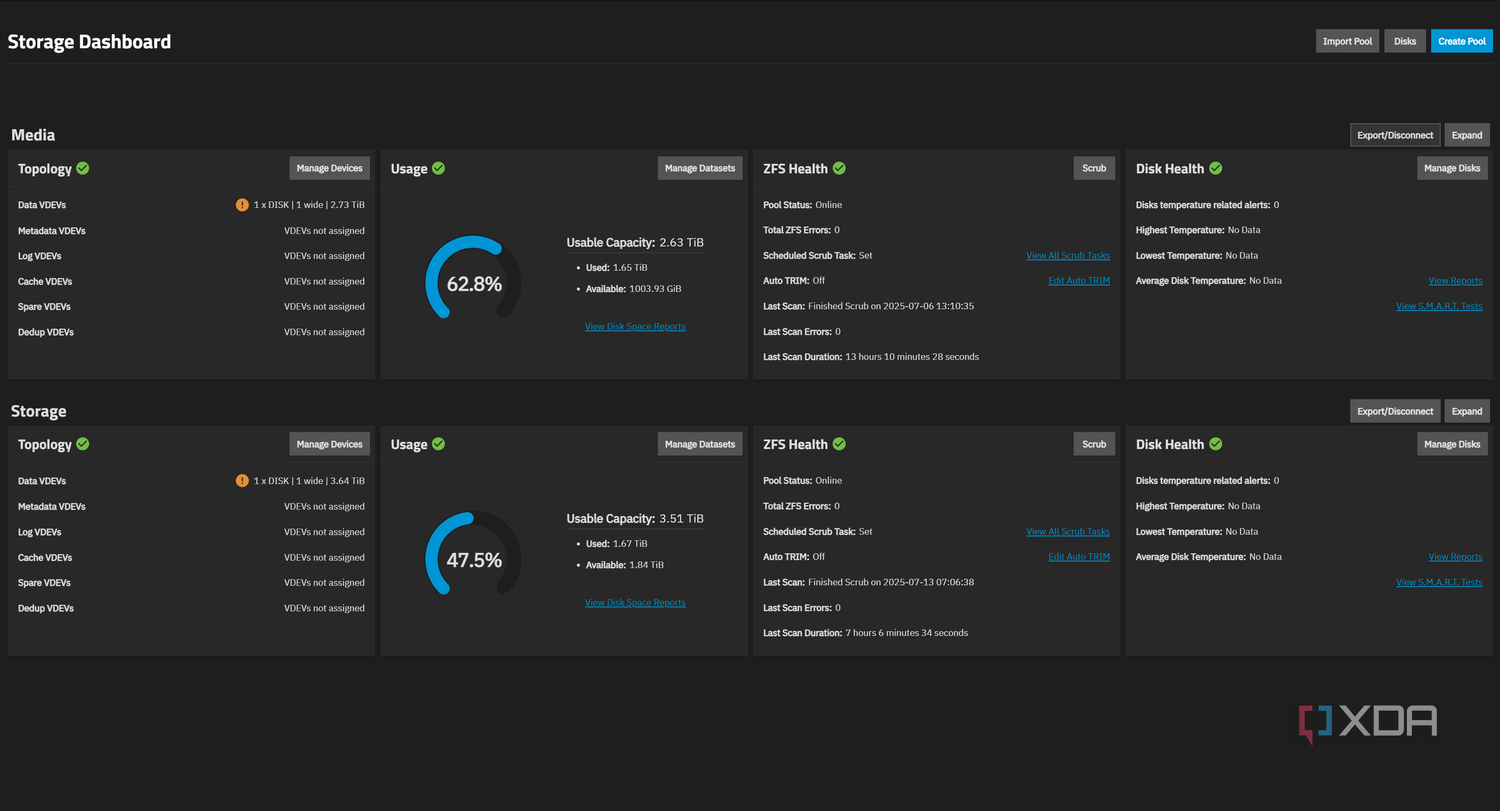Click the orange warning icon on Media Data VDEVs
Viewport: 1500px width, 811px height.
tap(242, 205)
